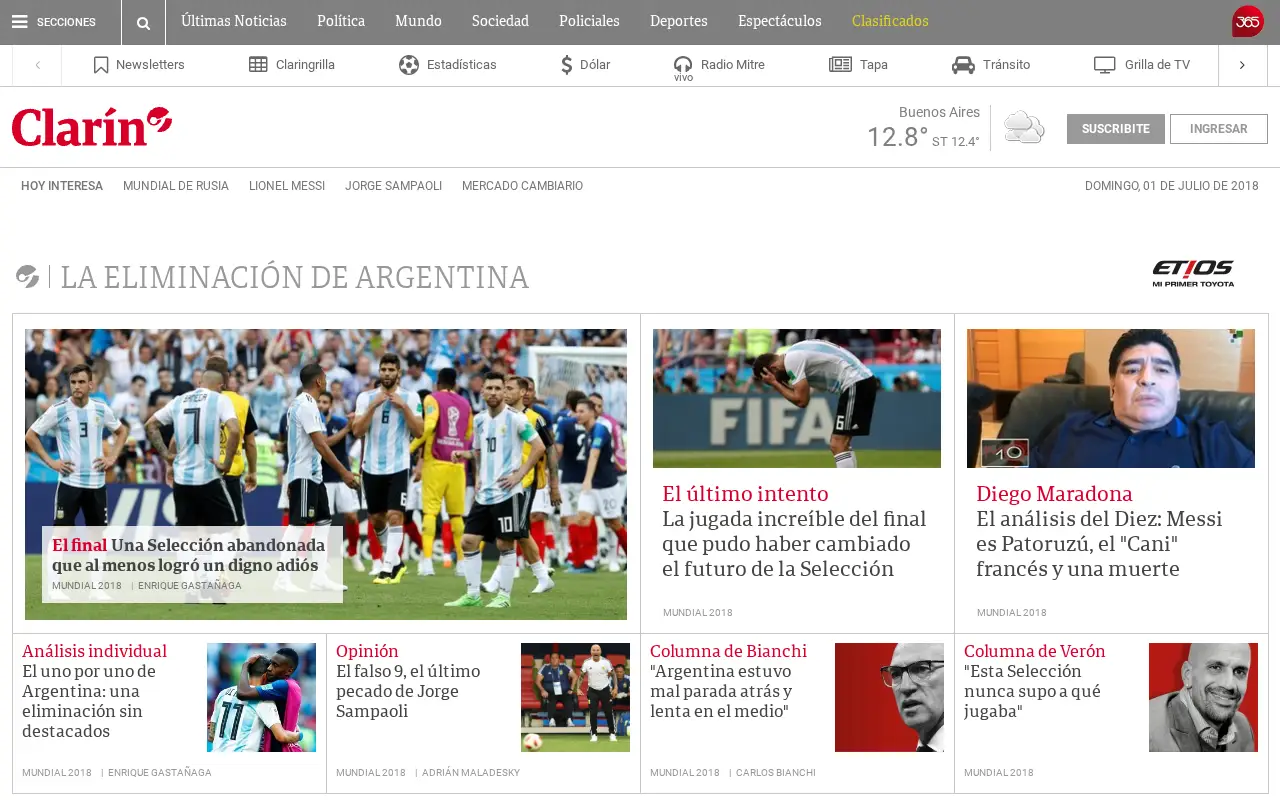This screenshot has width=1280, height=800.
Task: Open Mercado Cambiario topic link
Action: pos(522,186)
